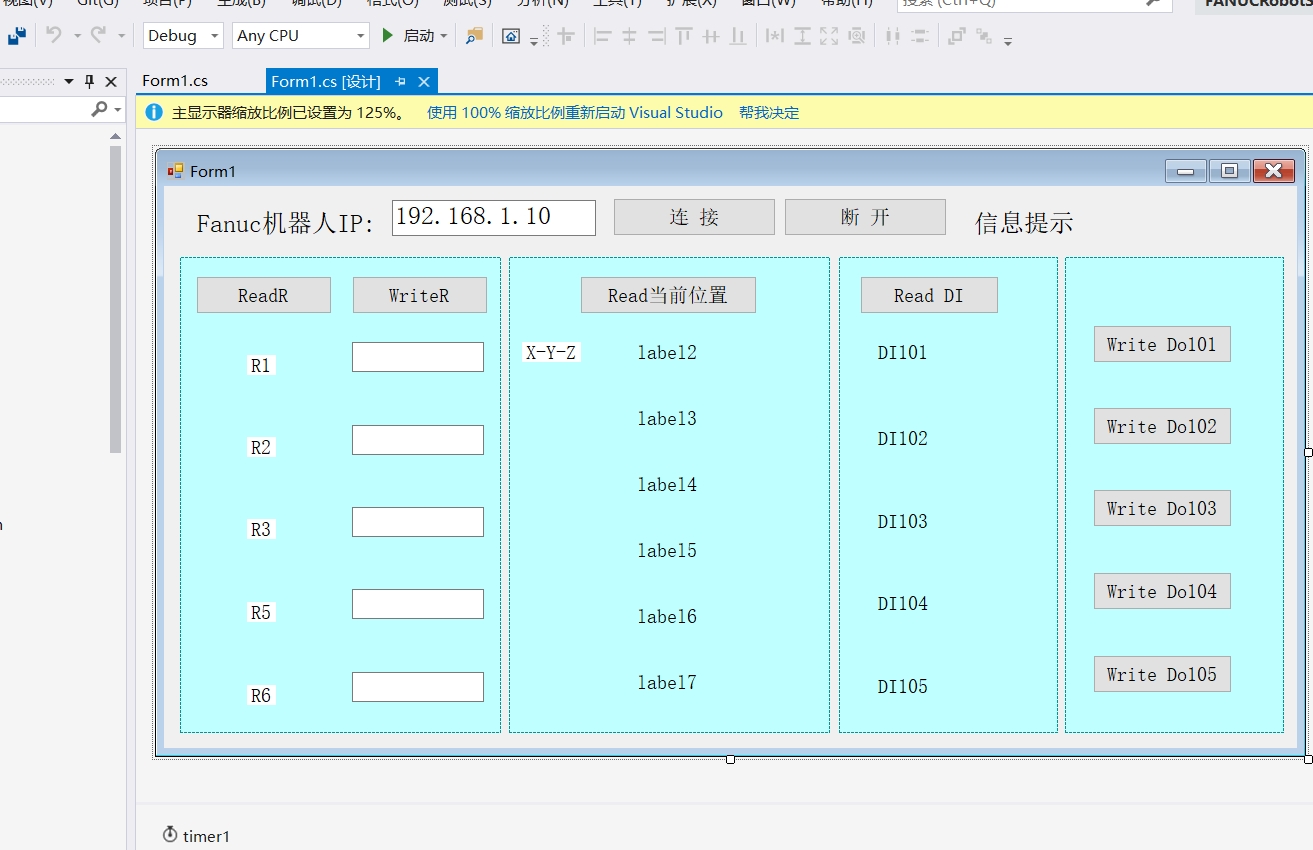Click the side panel vertical scrollbar
Viewport: 1313px width, 850px height.
[x=115, y=300]
